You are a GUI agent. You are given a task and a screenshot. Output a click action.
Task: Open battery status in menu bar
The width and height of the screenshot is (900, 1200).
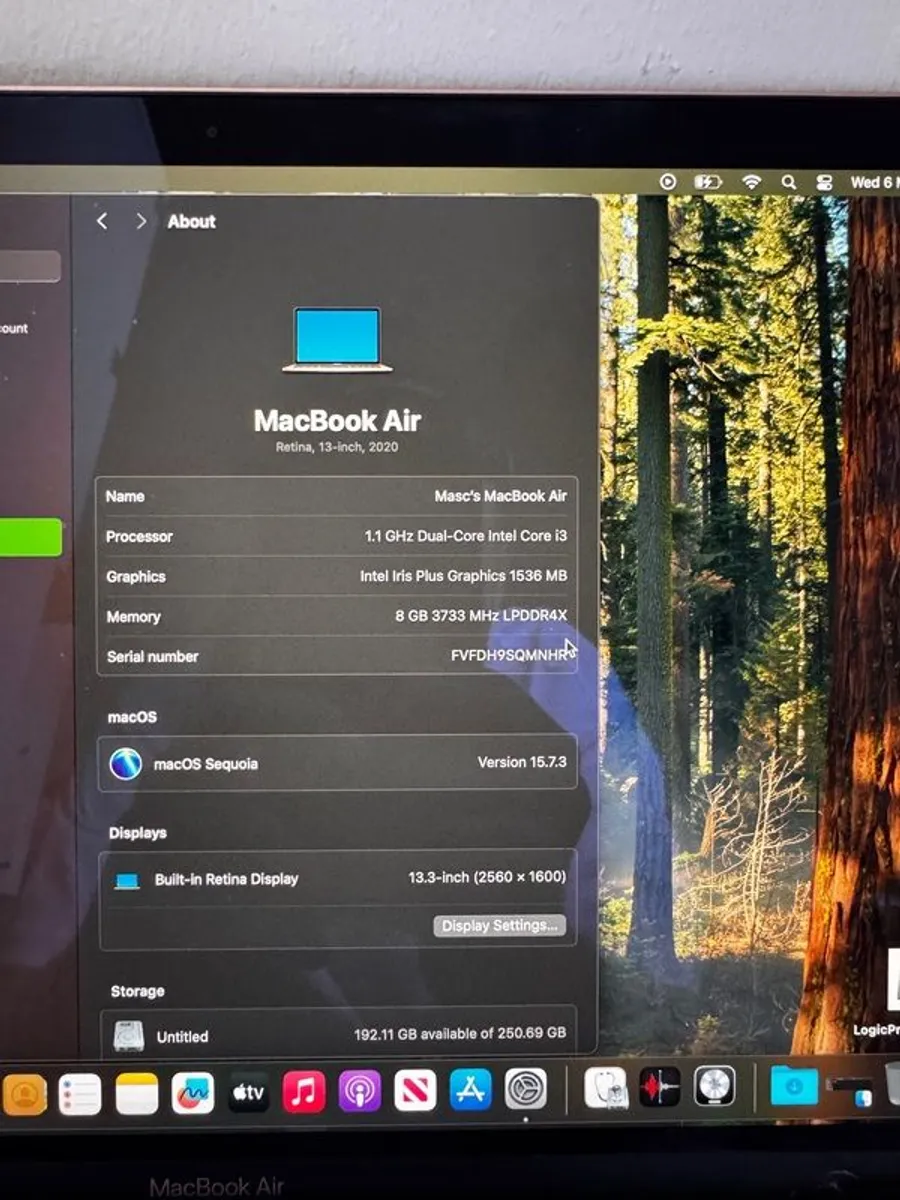tap(708, 182)
